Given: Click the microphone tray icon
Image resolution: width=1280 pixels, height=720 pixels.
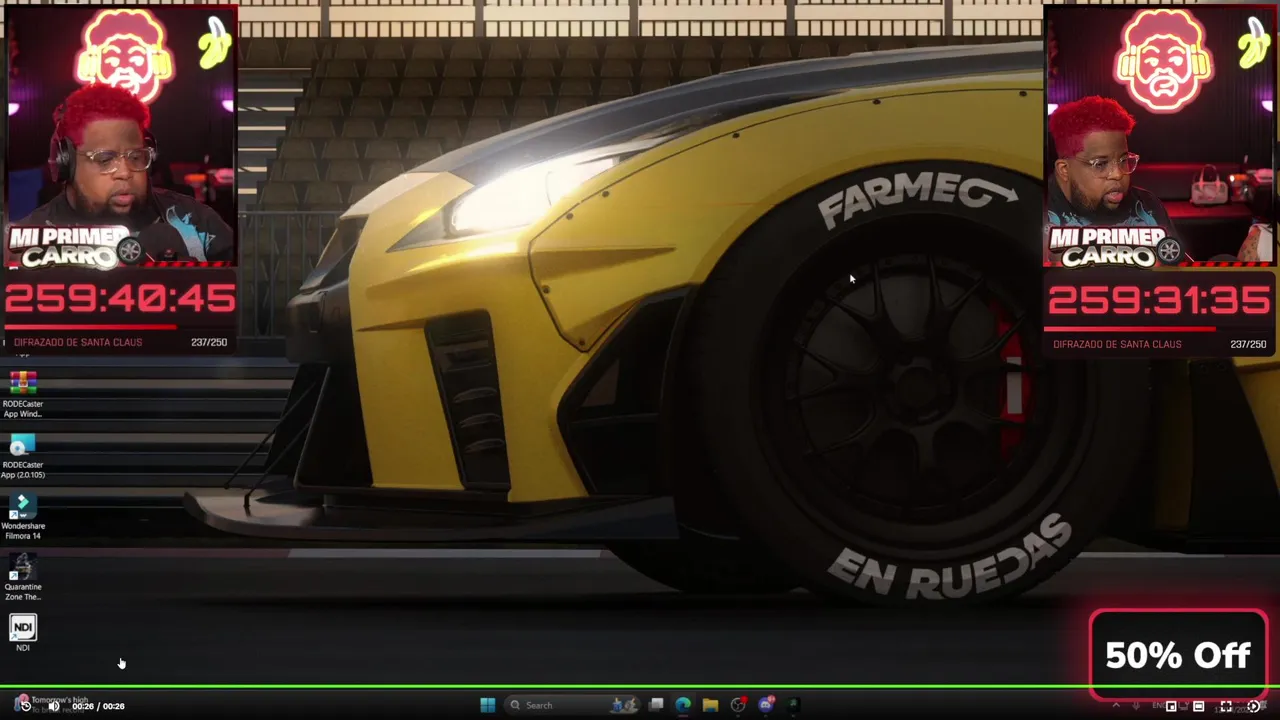Looking at the screenshot, I should (1136, 706).
